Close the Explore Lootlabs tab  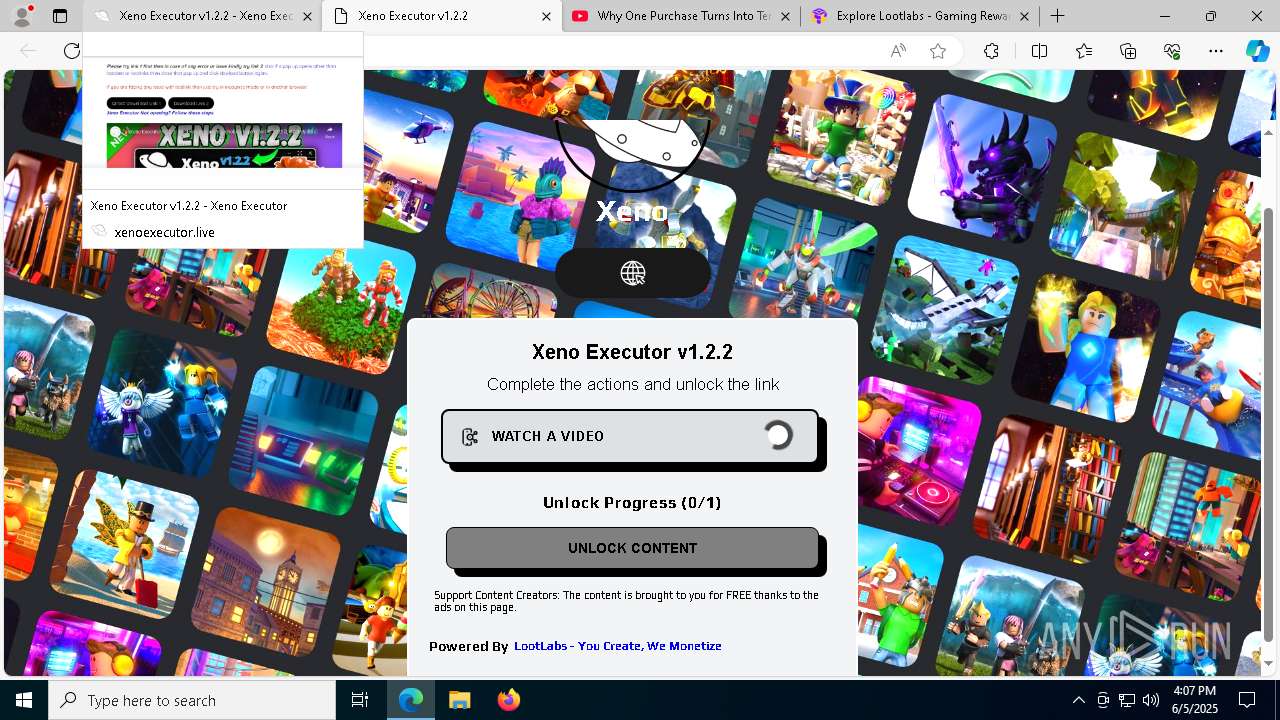[x=1024, y=16]
